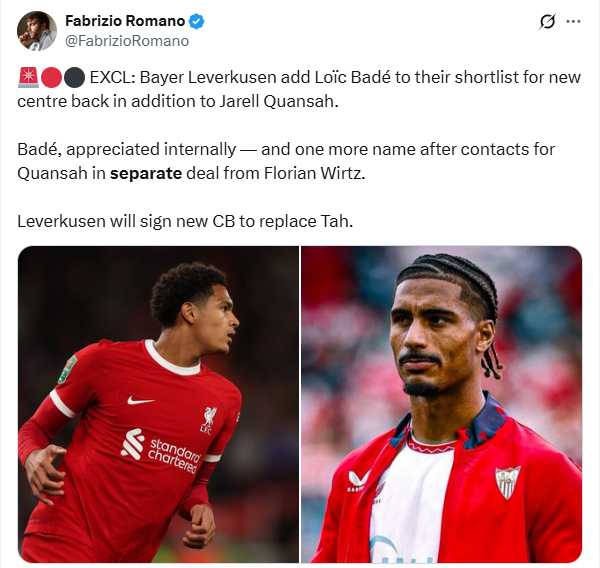Click the bold word "separate"
The image size is (600, 568).
pyautogui.click(x=146, y=173)
